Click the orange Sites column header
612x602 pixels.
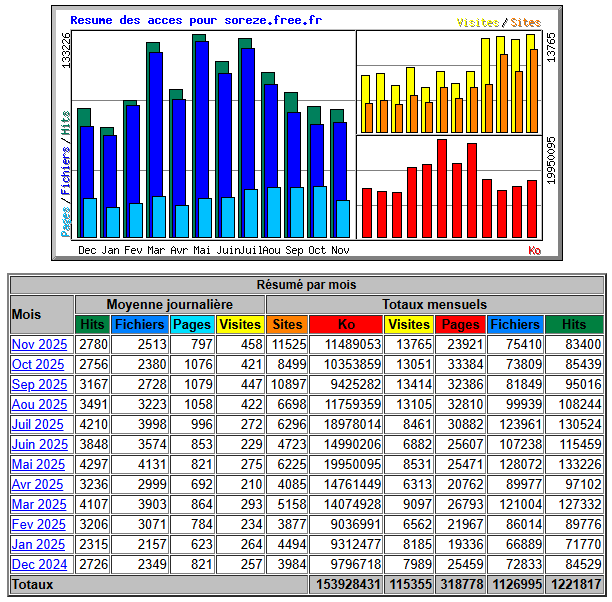(x=287, y=325)
